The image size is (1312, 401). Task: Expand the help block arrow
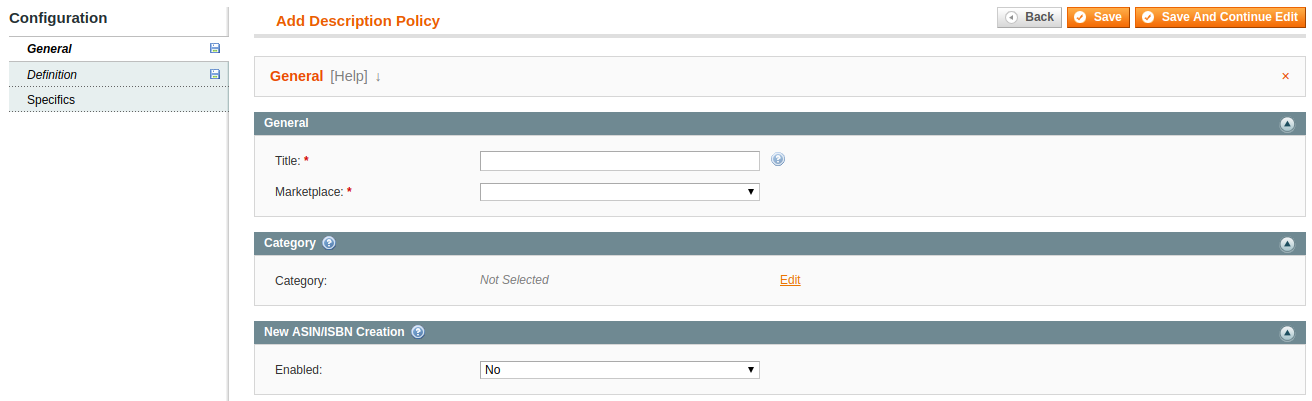(x=378, y=77)
